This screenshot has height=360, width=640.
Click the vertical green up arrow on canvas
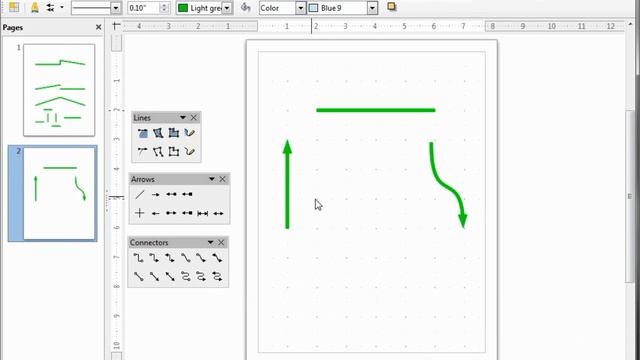coord(287,184)
